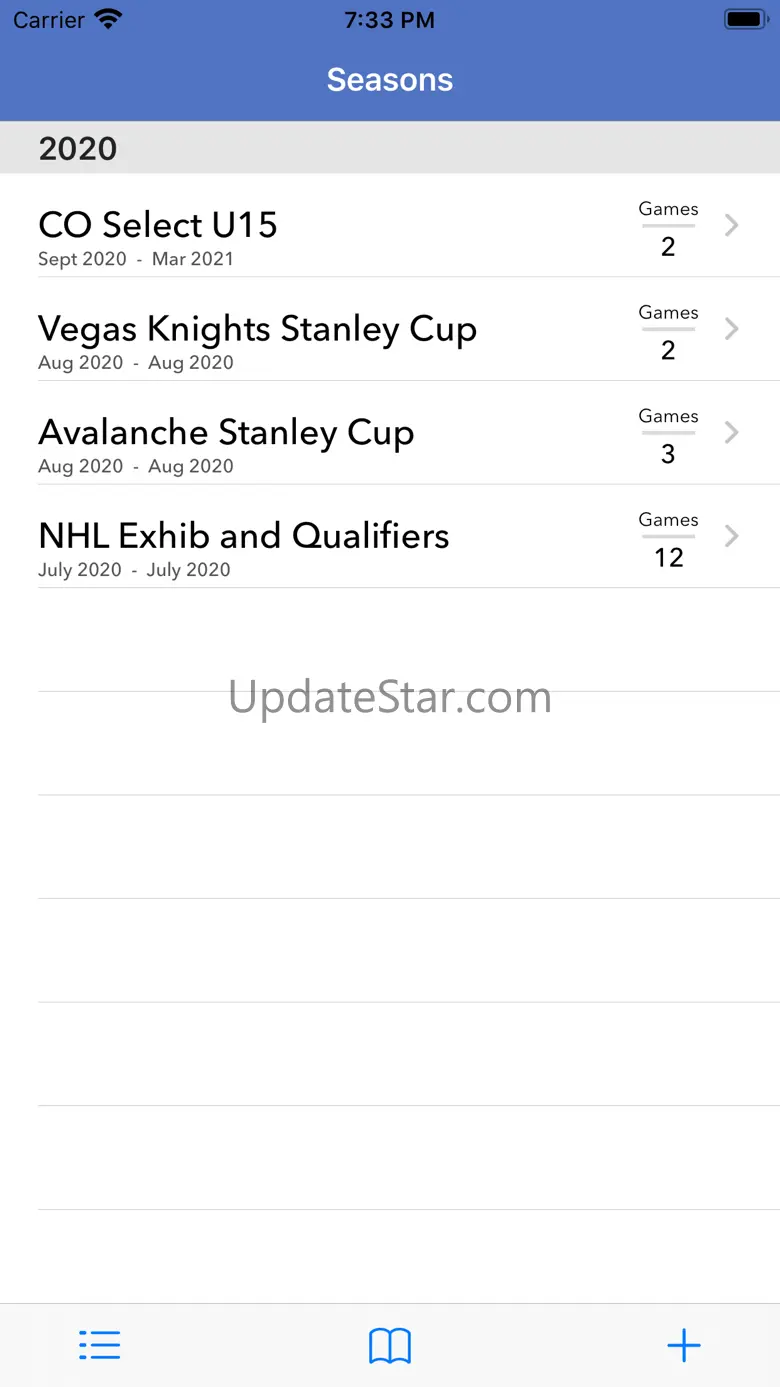Tap the Games count 12 label

tap(668, 557)
